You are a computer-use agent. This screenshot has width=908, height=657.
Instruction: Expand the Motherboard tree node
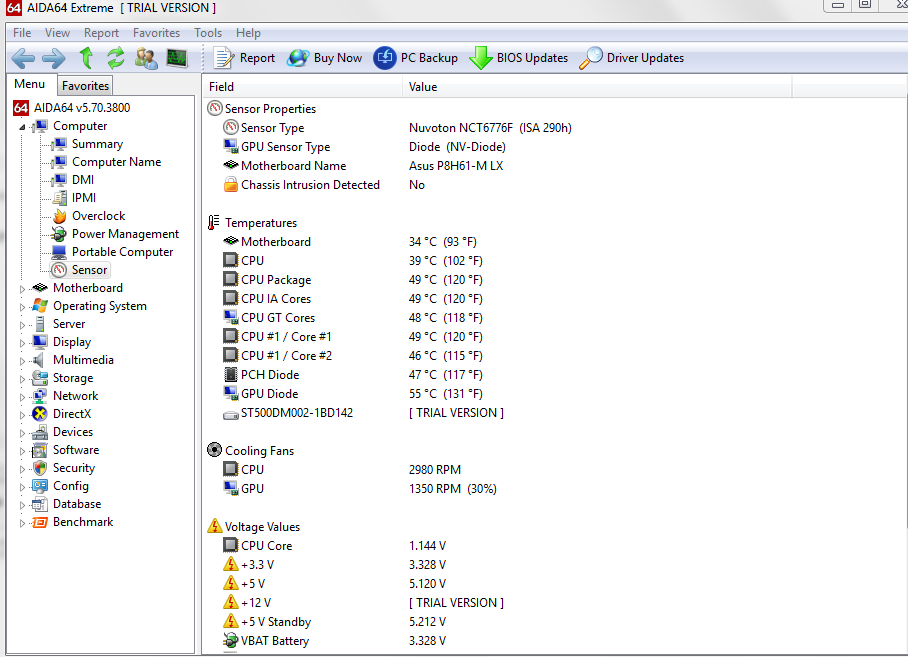[x=23, y=289]
